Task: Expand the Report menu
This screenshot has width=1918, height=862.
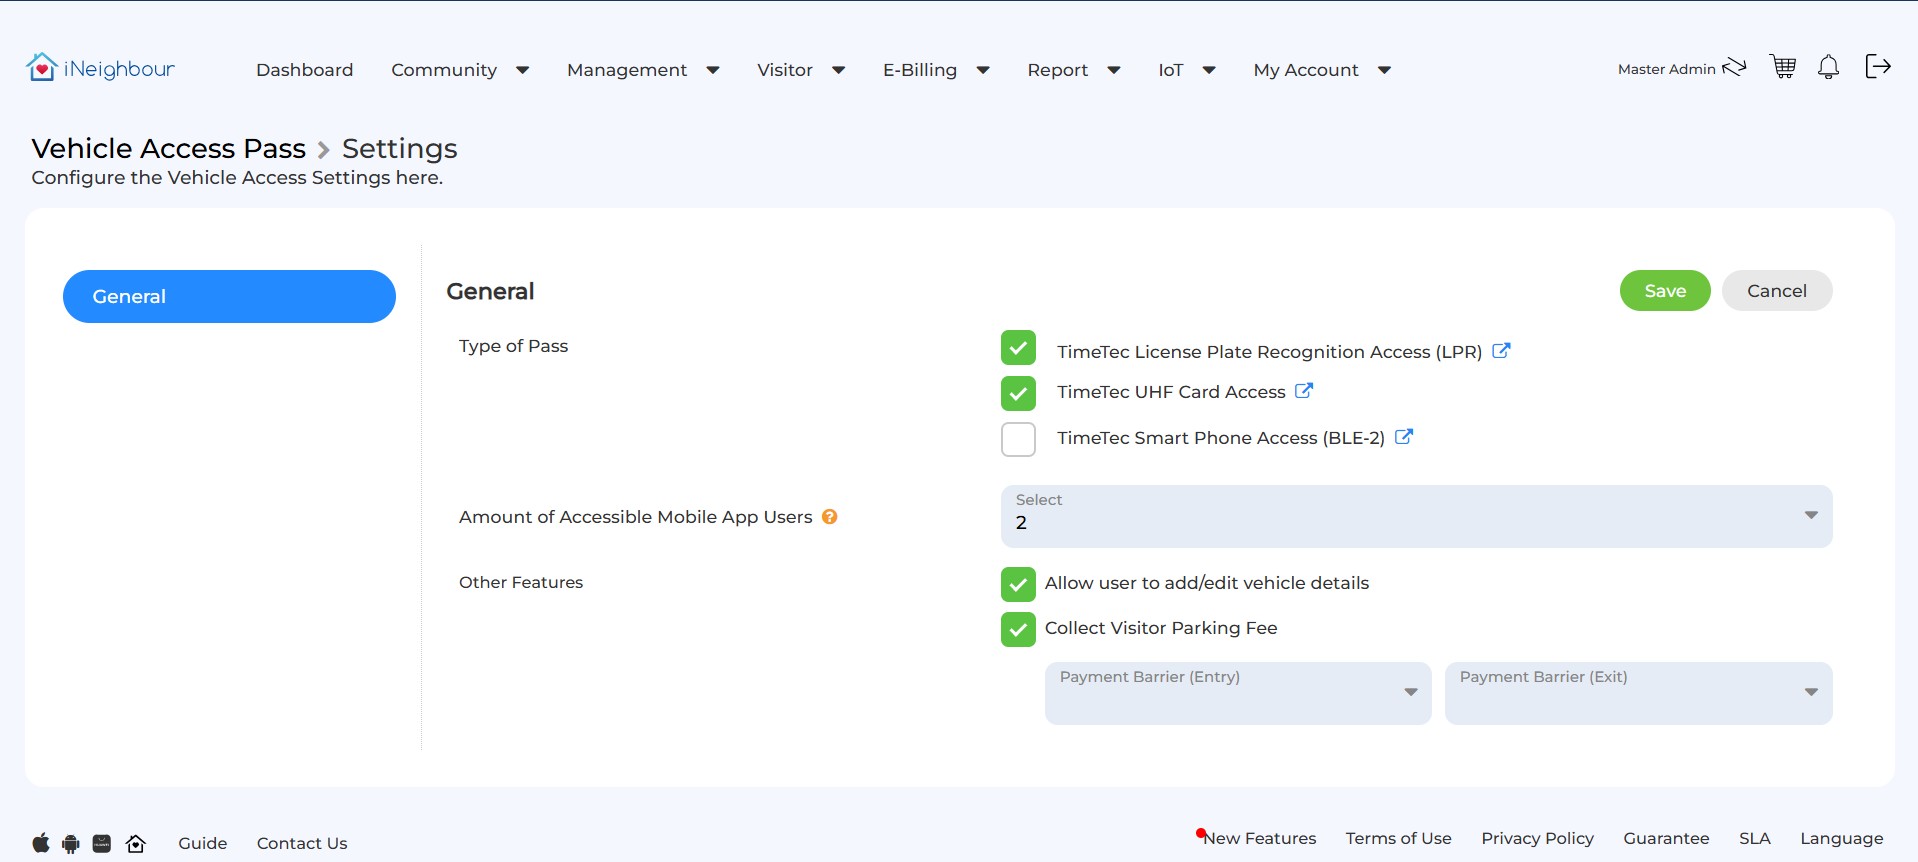Action: click(1073, 70)
